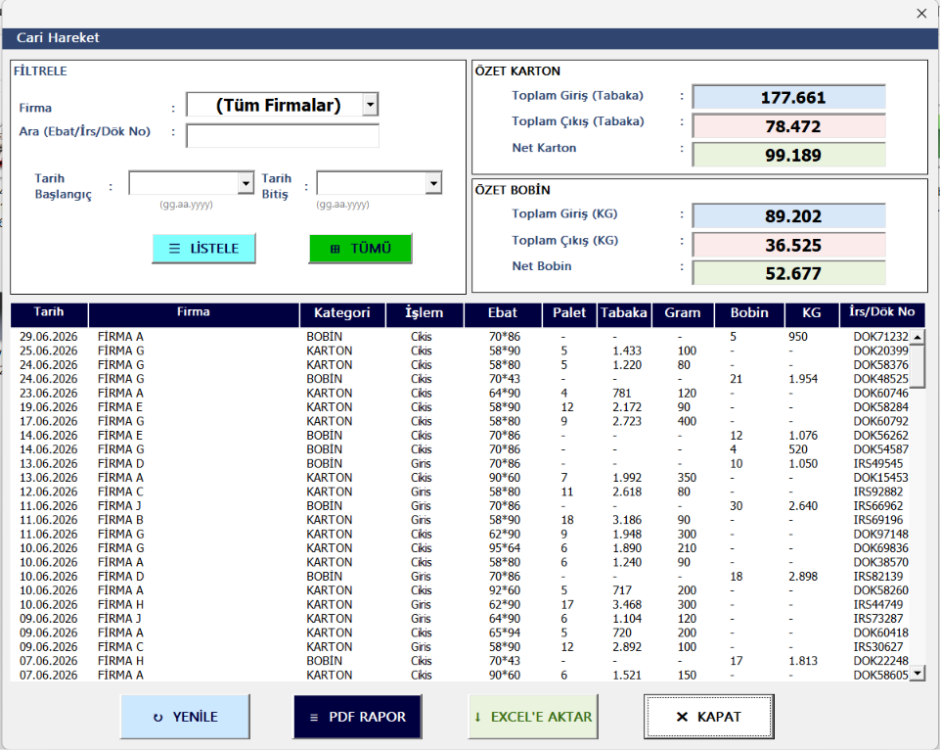940x750 pixels.
Task: Close the window with the X icon
Action: click(921, 13)
